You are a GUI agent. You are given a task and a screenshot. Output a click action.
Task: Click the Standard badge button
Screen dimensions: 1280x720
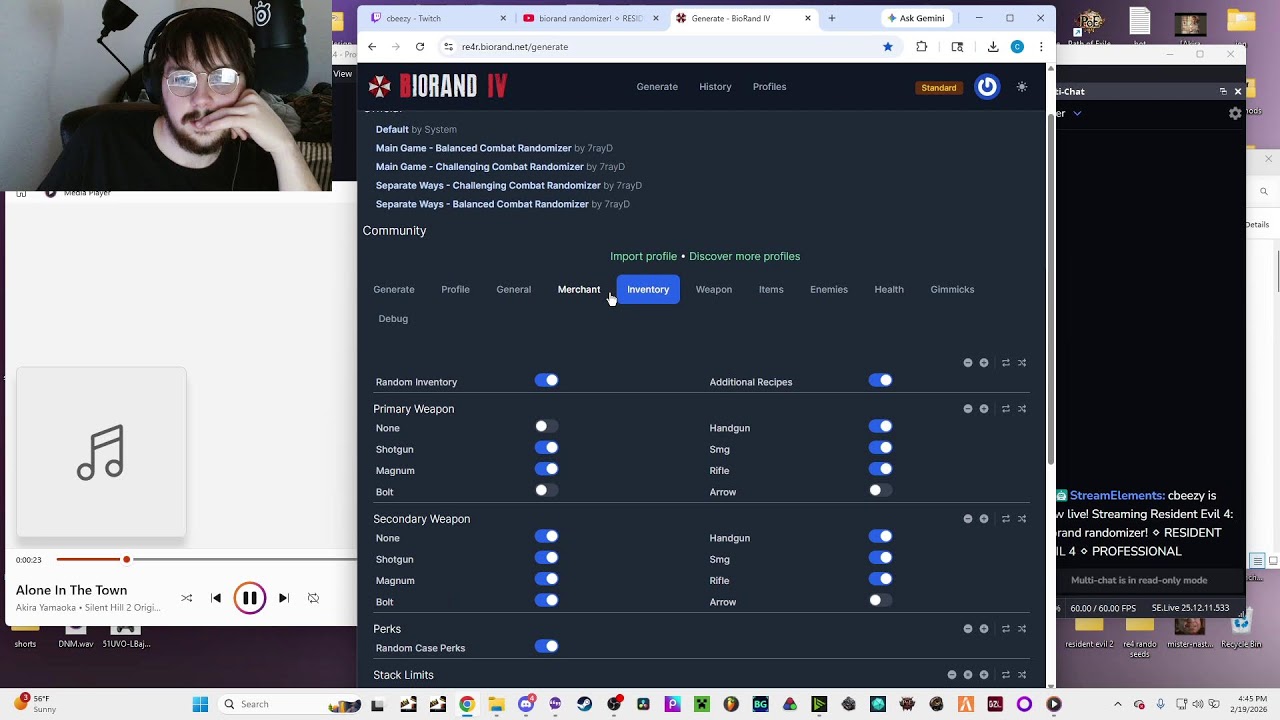pyautogui.click(x=939, y=88)
